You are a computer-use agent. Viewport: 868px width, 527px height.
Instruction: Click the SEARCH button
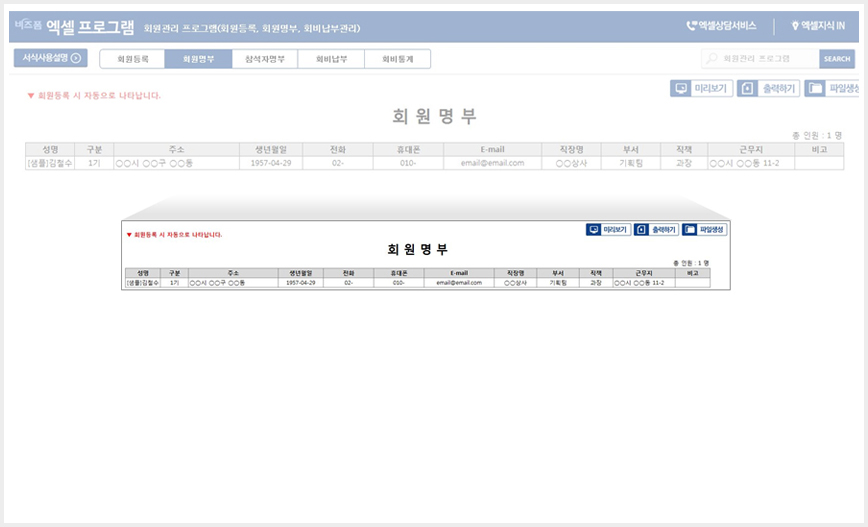coord(836,59)
